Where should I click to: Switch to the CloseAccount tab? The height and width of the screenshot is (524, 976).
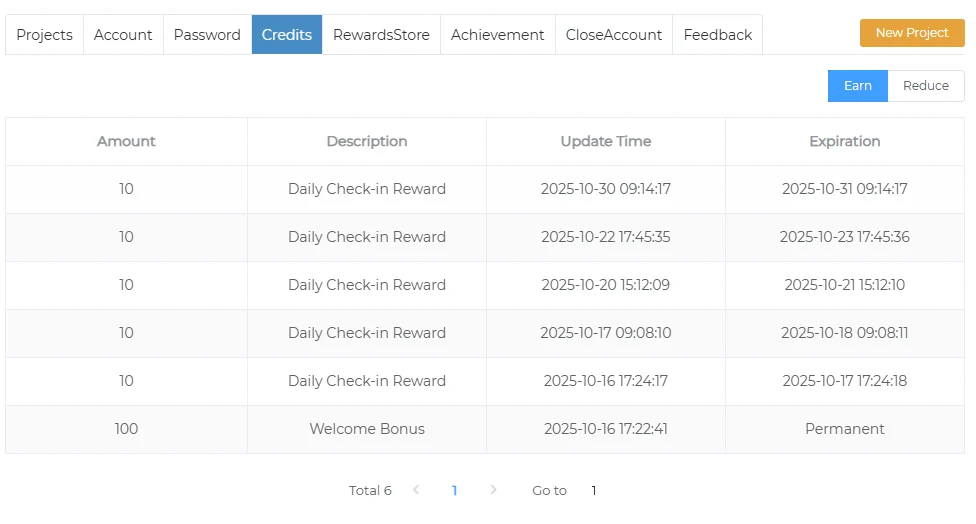pos(614,35)
